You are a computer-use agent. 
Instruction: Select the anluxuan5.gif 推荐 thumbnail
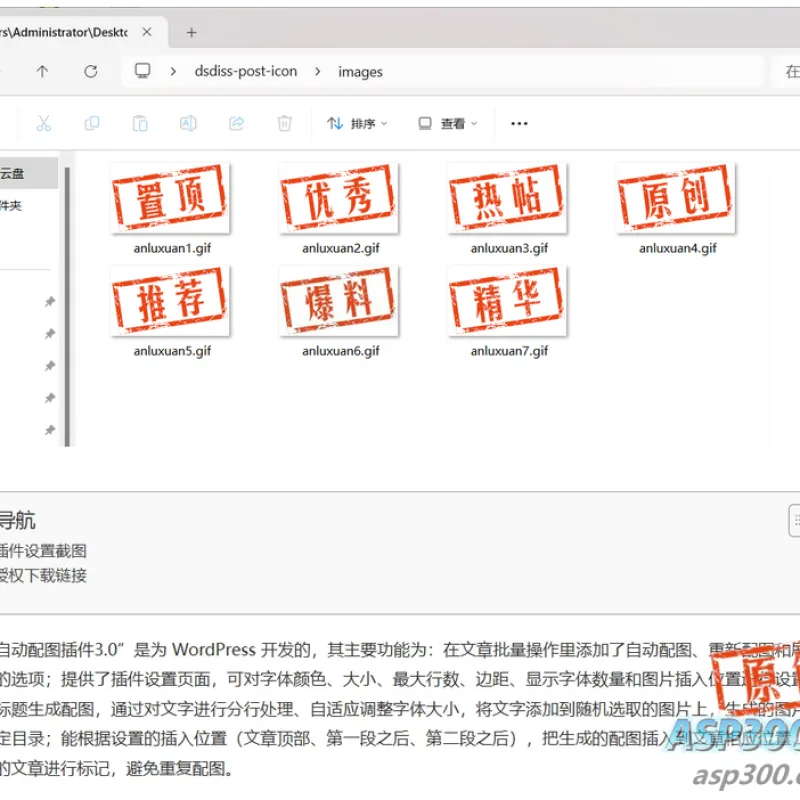[x=170, y=301]
